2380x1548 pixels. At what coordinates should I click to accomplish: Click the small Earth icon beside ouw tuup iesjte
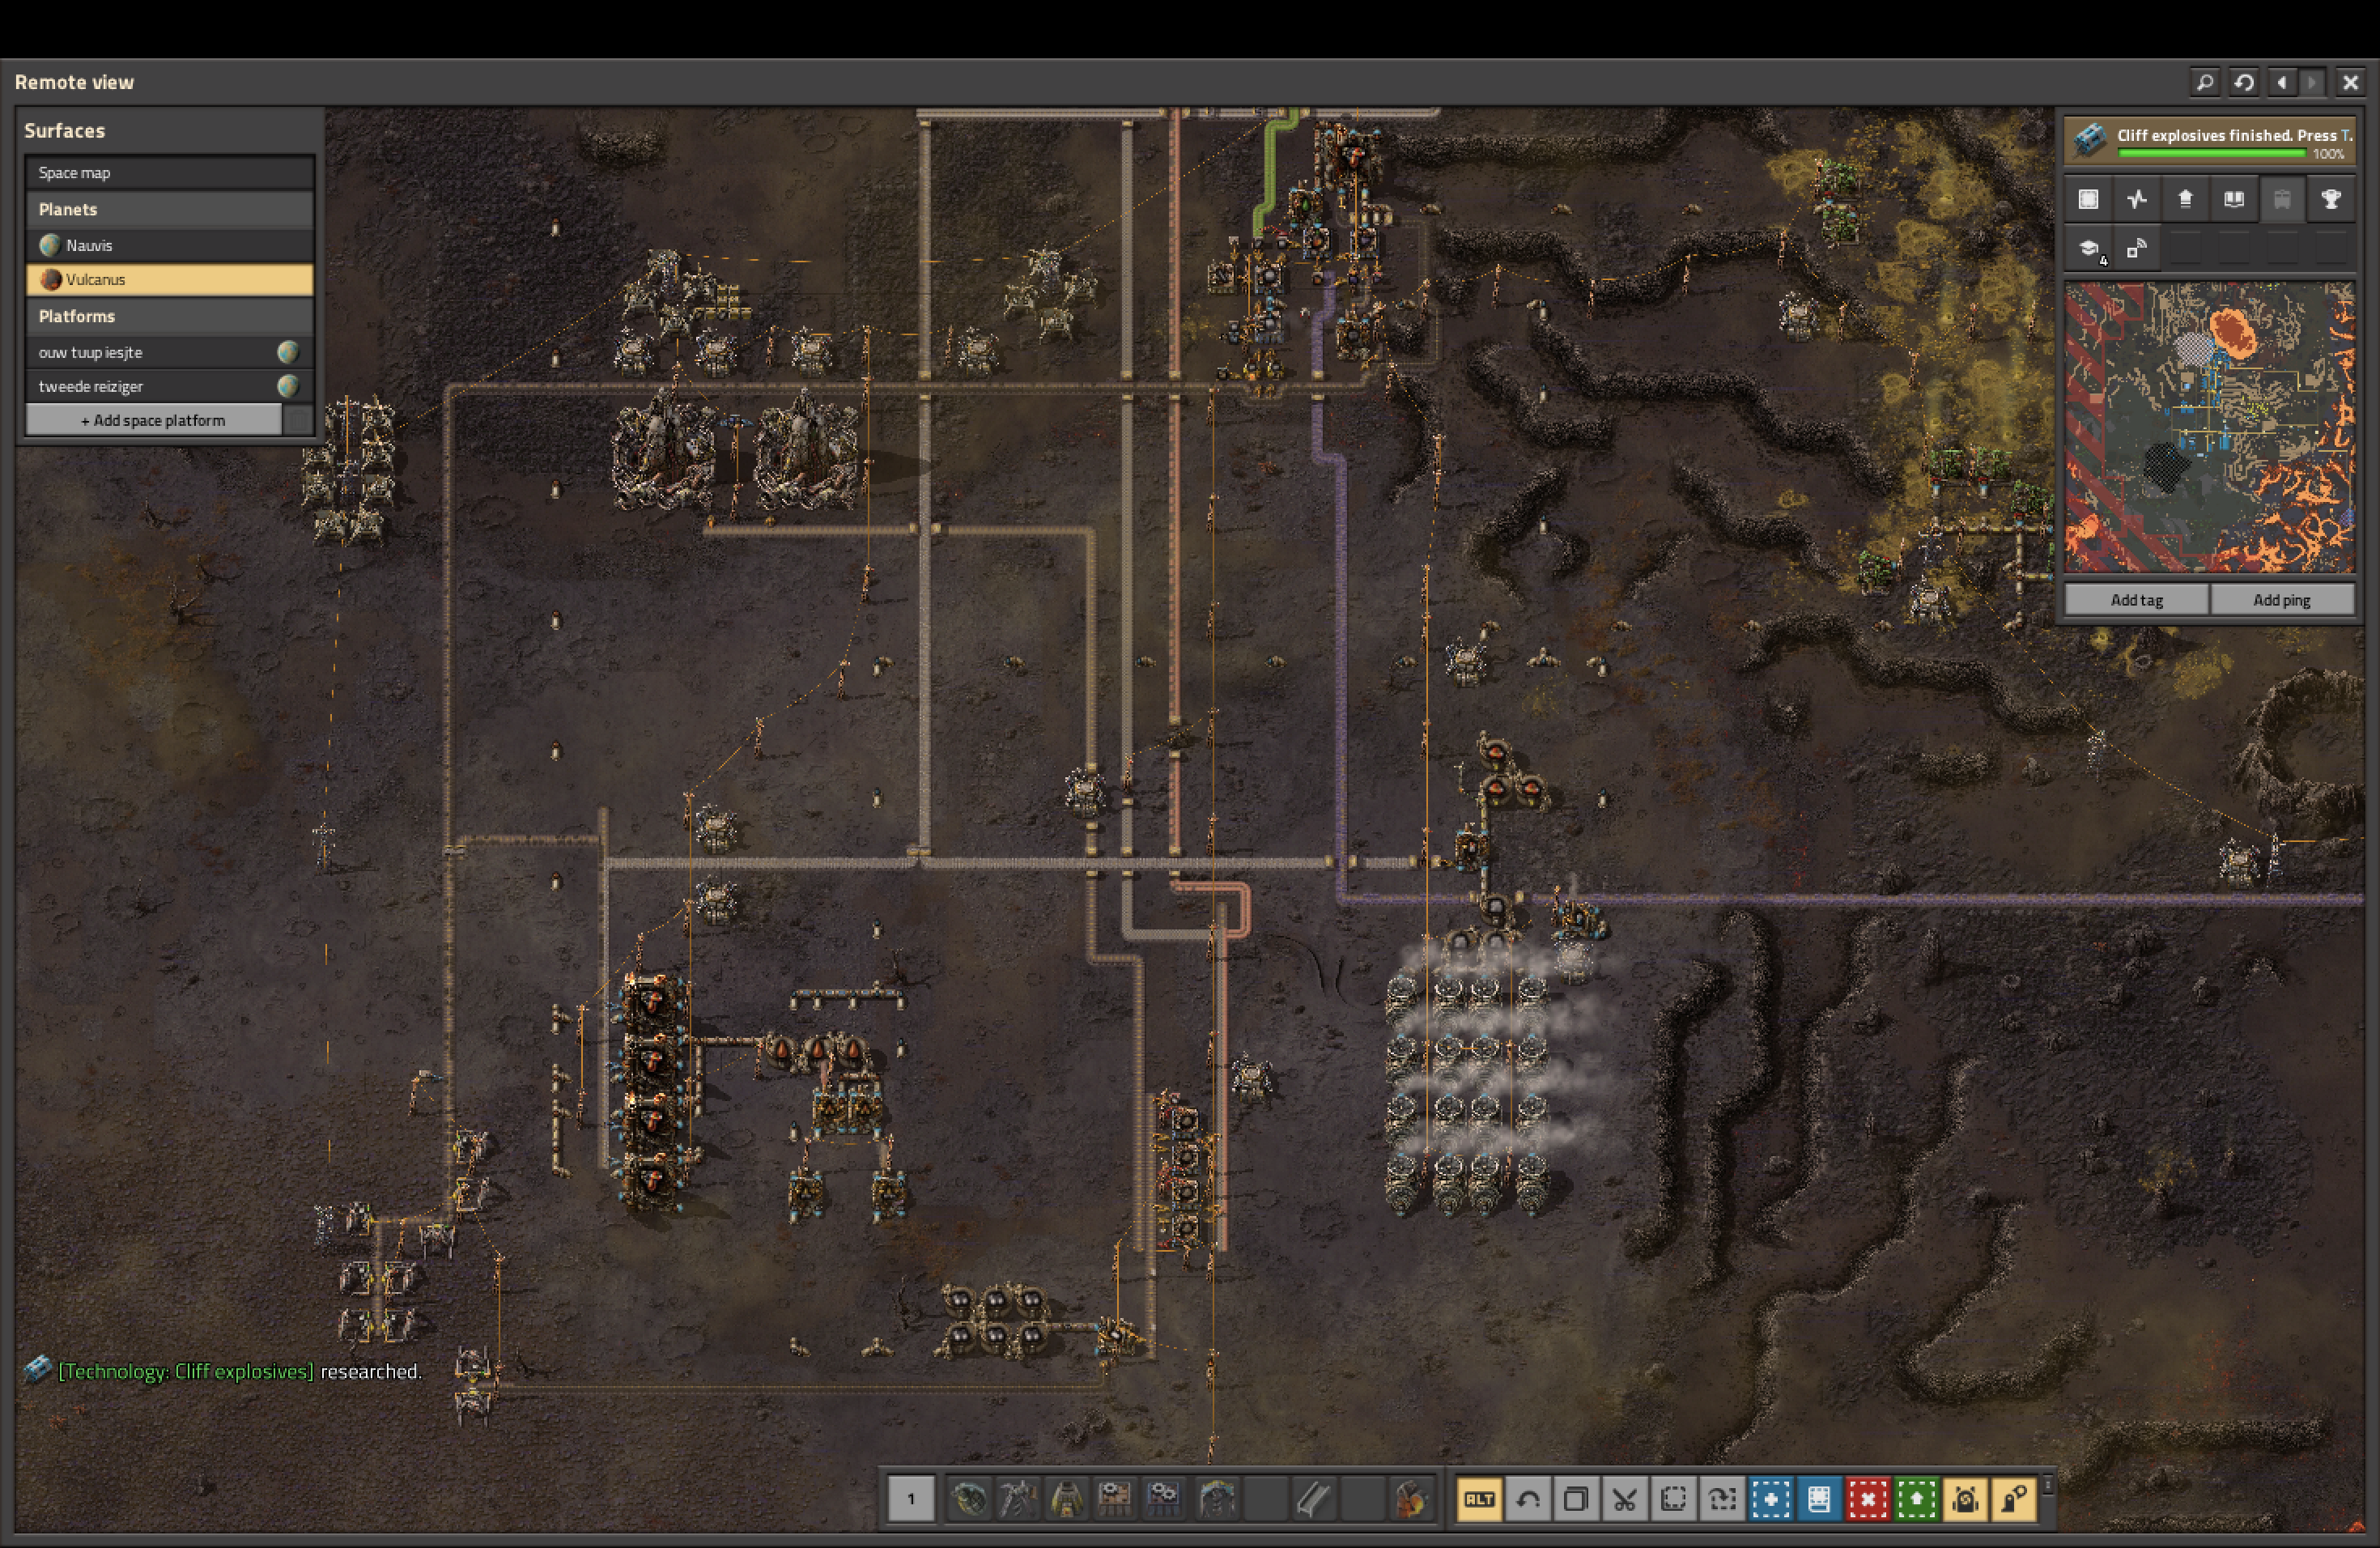coord(288,352)
